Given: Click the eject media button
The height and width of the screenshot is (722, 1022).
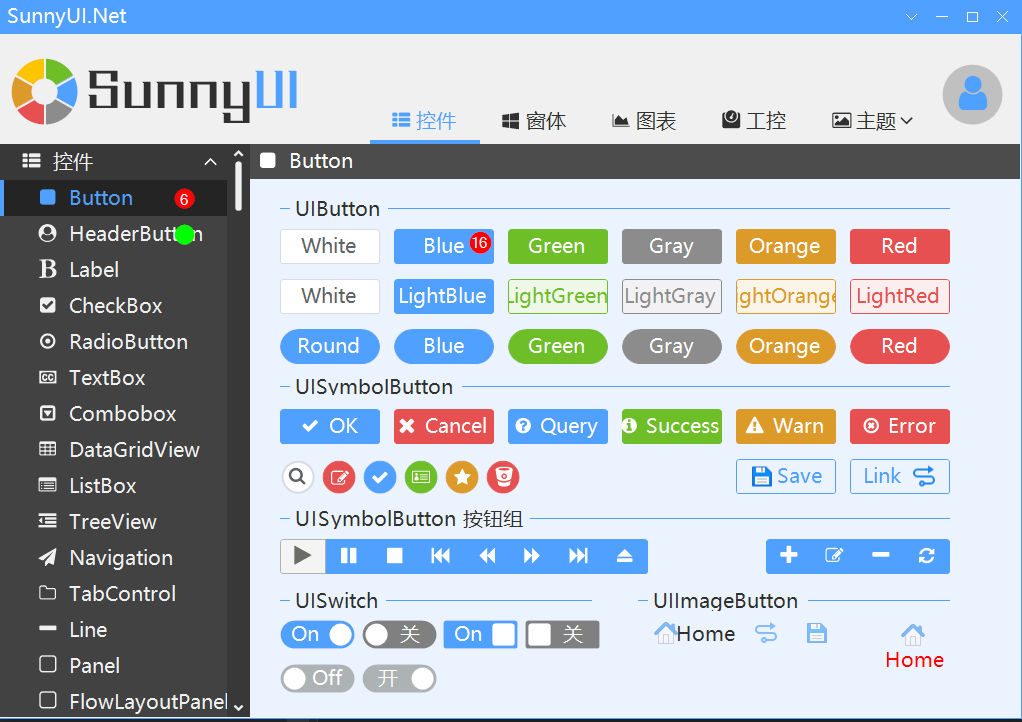Looking at the screenshot, I should [624, 556].
